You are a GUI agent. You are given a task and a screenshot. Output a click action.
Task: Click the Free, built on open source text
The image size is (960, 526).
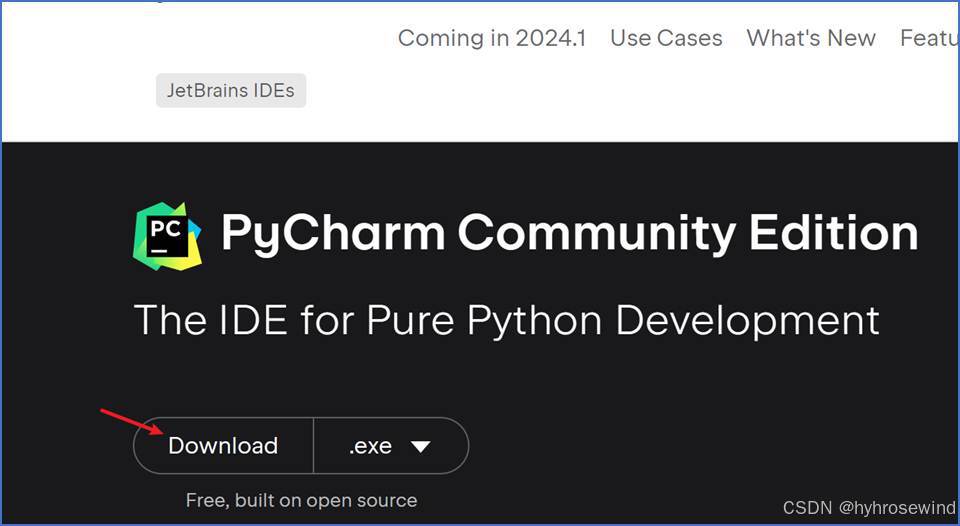point(301,500)
